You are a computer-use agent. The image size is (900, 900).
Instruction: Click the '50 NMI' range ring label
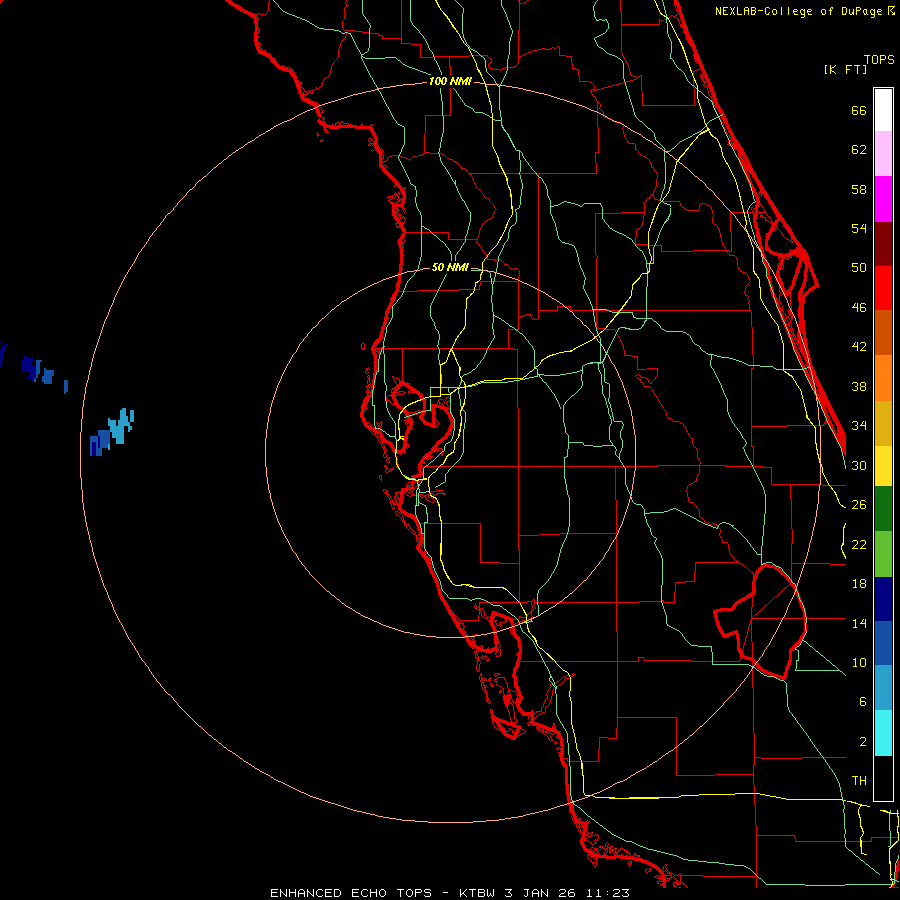[450, 267]
